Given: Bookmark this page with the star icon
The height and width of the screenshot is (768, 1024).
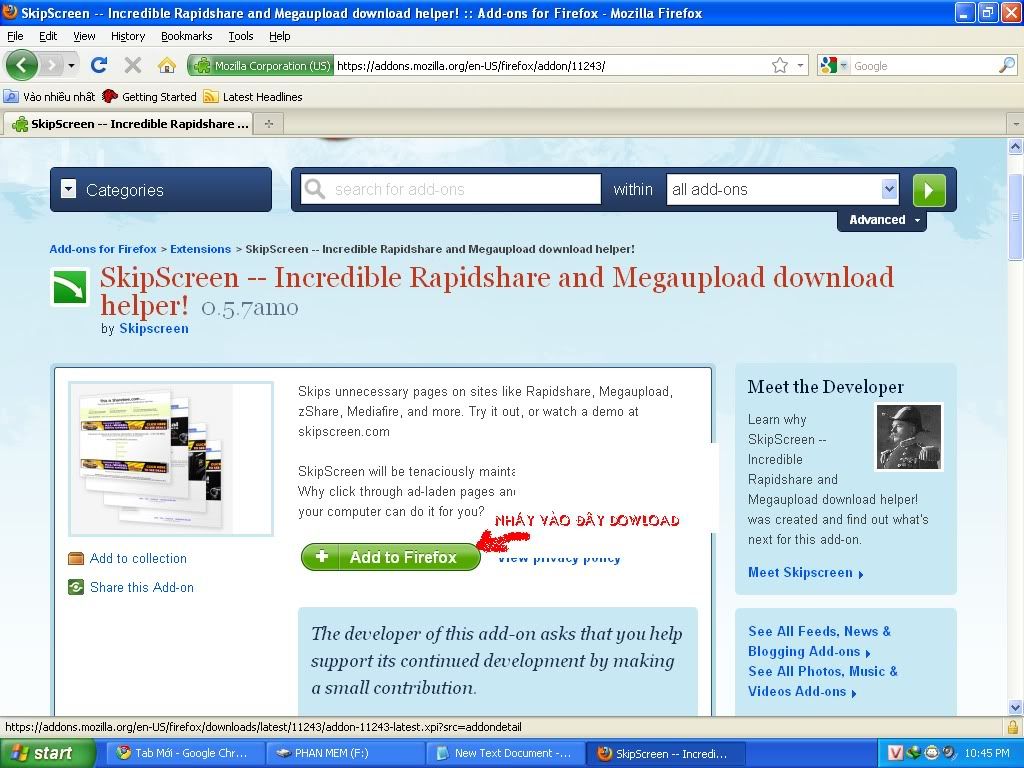Looking at the screenshot, I should click(780, 65).
